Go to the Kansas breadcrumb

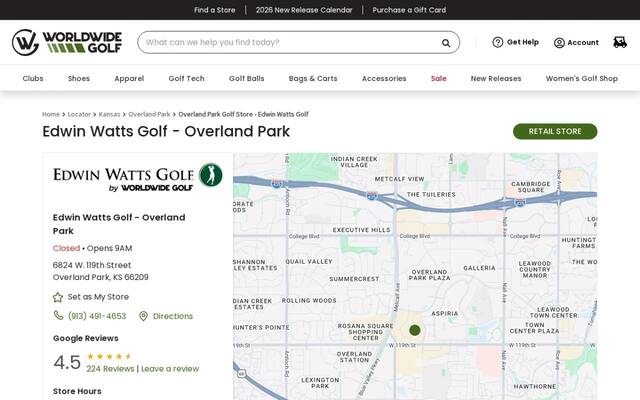click(x=109, y=114)
